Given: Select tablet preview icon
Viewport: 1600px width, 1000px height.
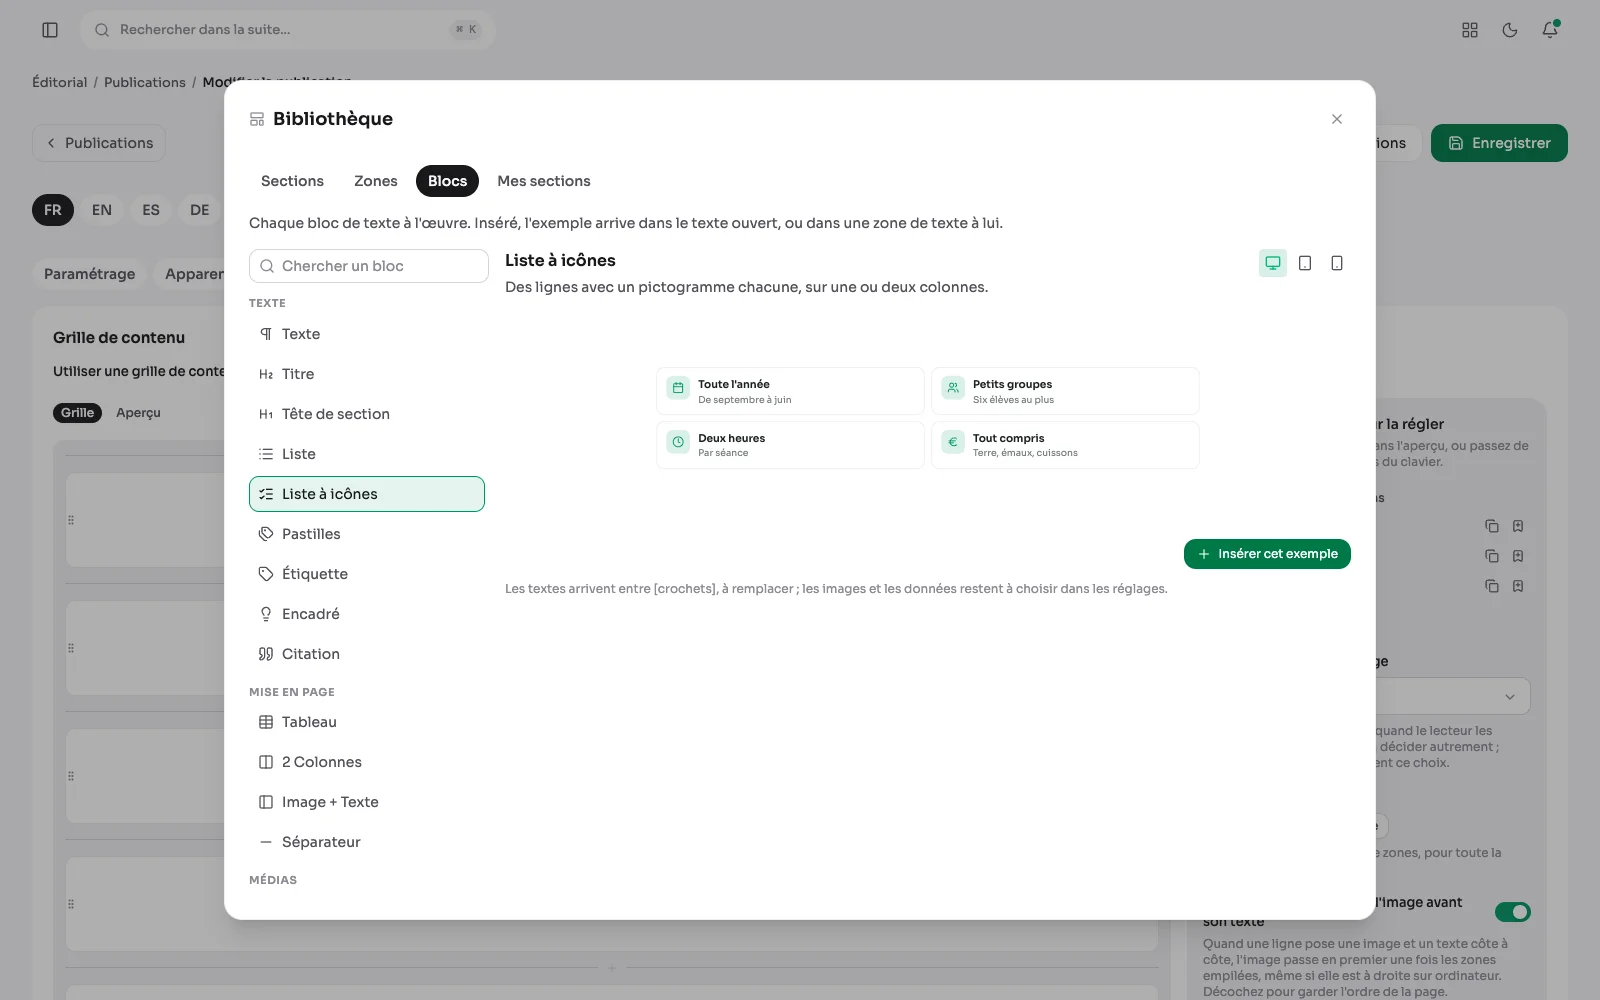Looking at the screenshot, I should pos(1305,263).
